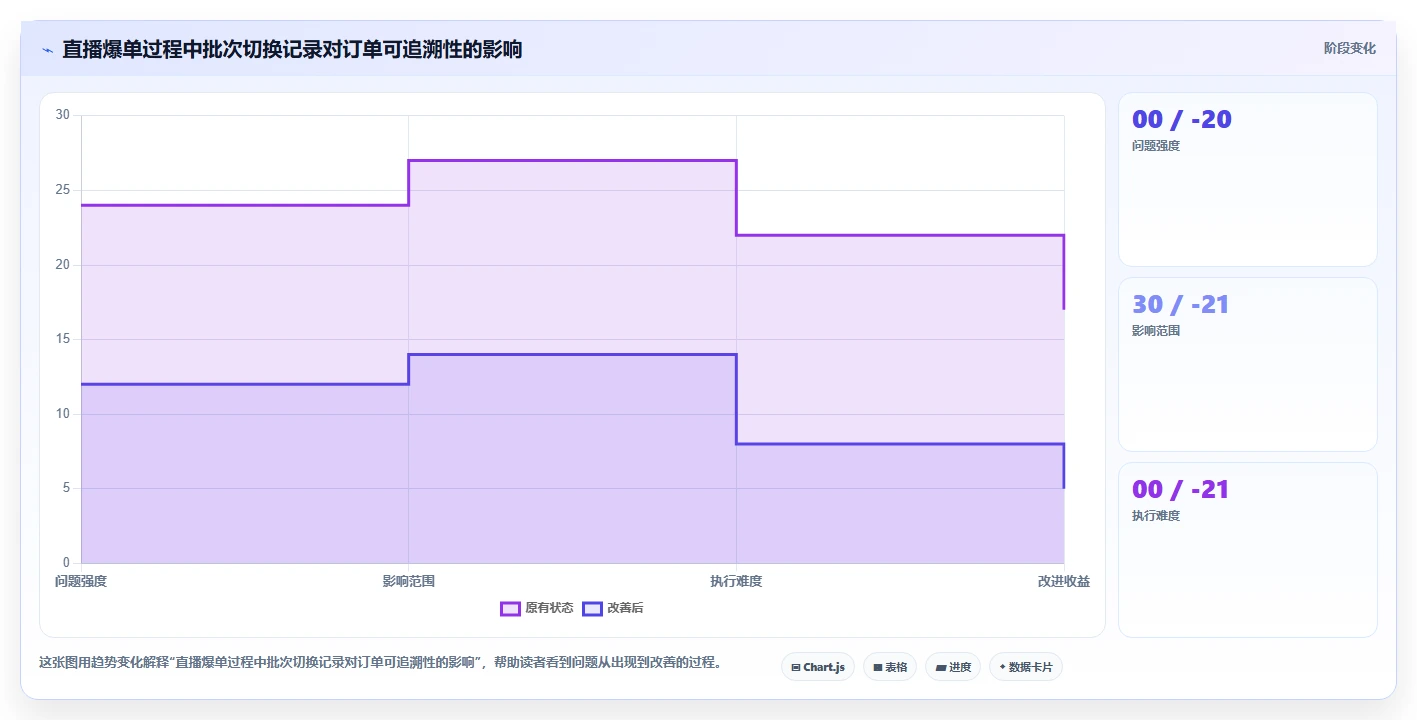The image size is (1417, 720).
Task: Click the description paragraph below the chart
Action: pos(380,662)
